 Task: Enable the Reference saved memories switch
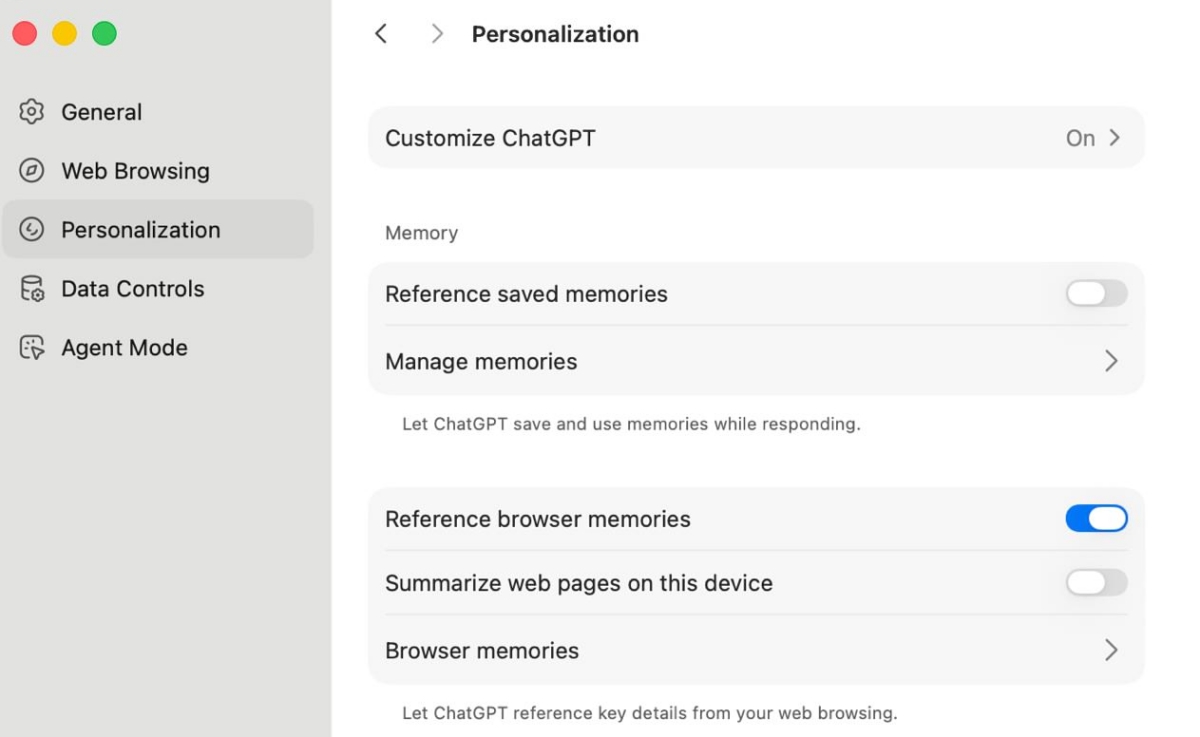coord(1096,293)
